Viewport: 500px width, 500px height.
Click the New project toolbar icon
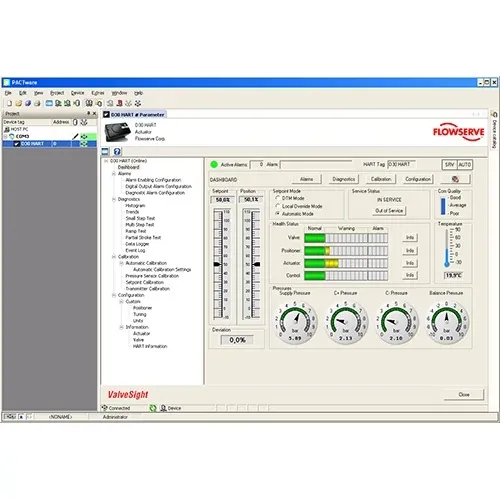coord(9,103)
